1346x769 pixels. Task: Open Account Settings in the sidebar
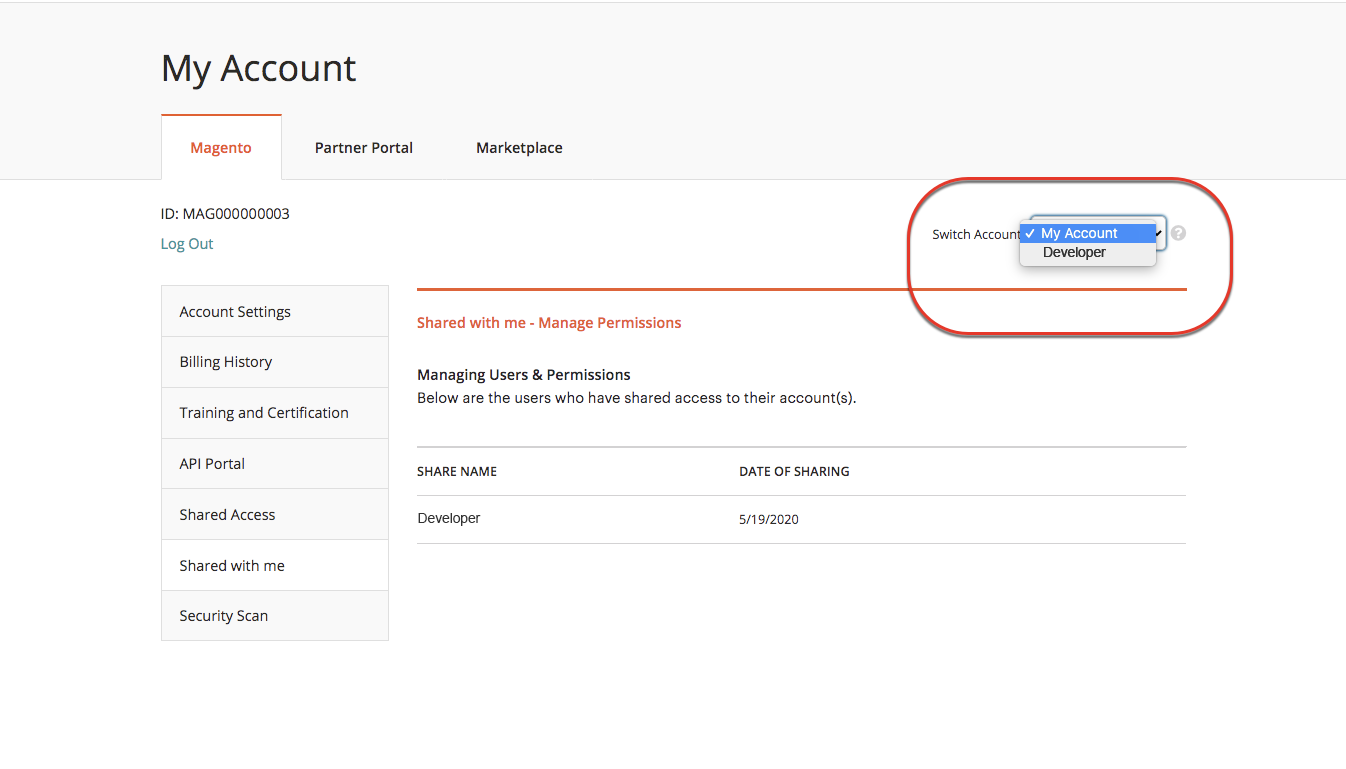275,312
